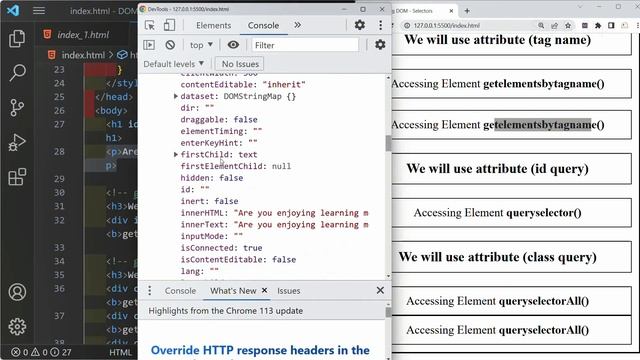Click the firstElementChild: null property

(236, 166)
